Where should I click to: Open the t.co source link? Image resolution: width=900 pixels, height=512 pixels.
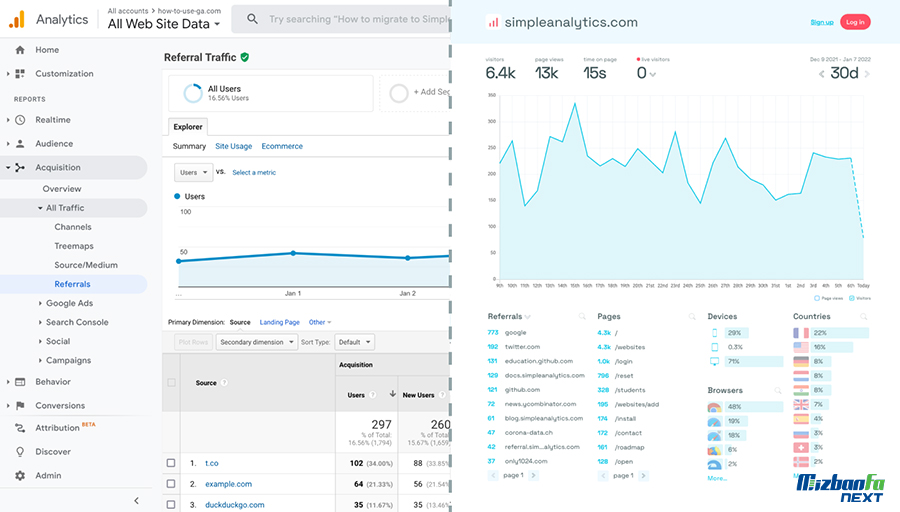[x=212, y=463]
